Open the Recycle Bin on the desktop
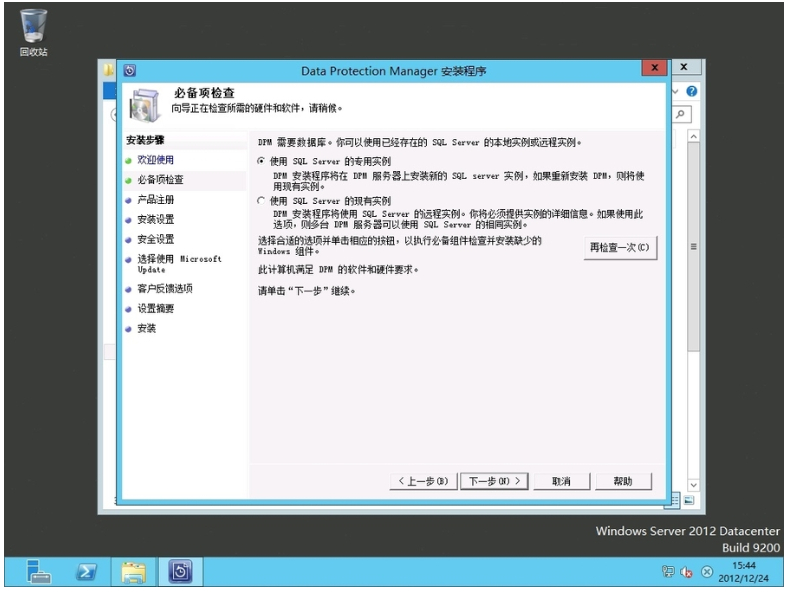Viewport: 788px width, 592px height. point(33,32)
